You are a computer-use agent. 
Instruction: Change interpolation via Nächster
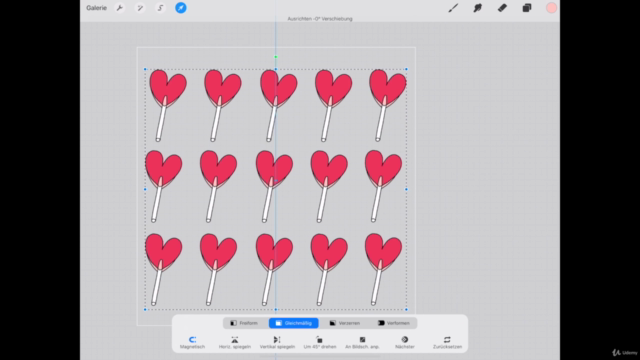(x=405, y=342)
